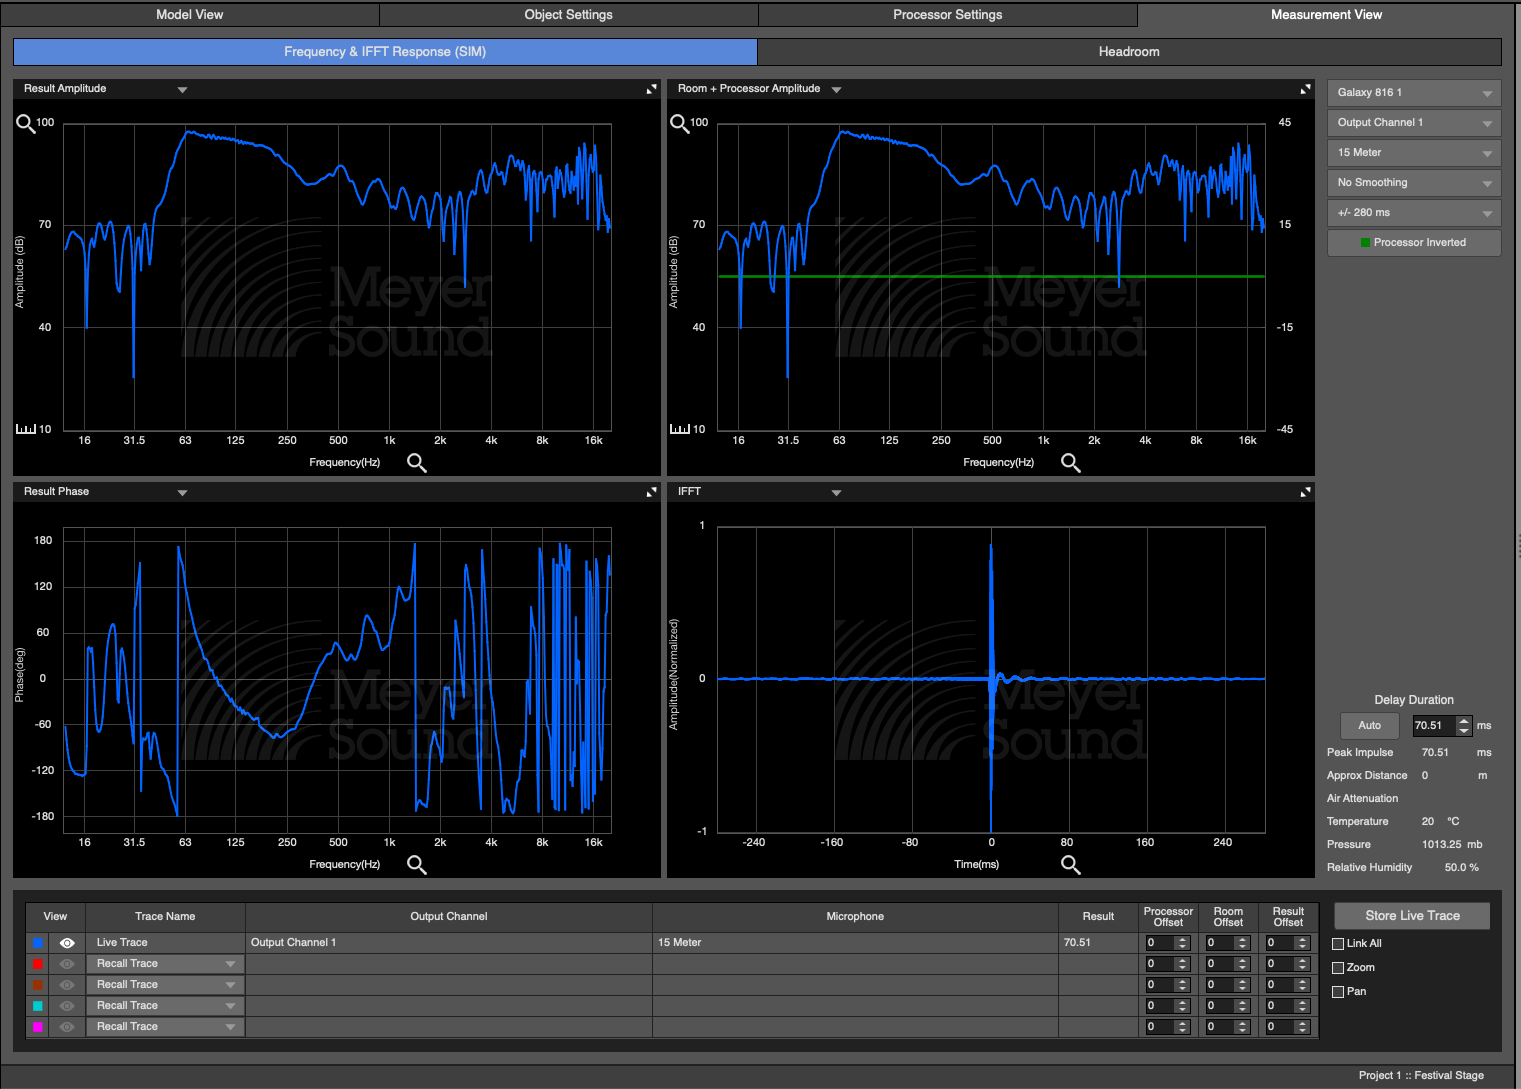Enable the Link All checkbox
Viewport: 1521px width, 1089px height.
(x=1338, y=944)
